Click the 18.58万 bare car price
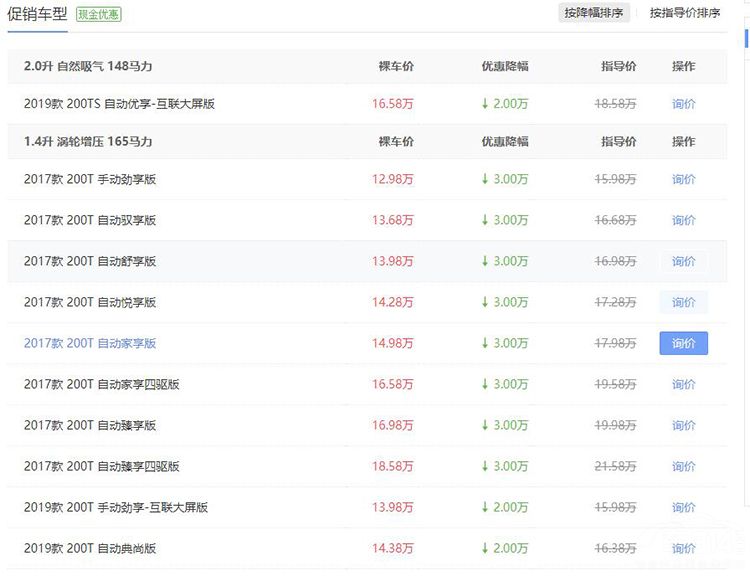750x576 pixels. tap(393, 466)
